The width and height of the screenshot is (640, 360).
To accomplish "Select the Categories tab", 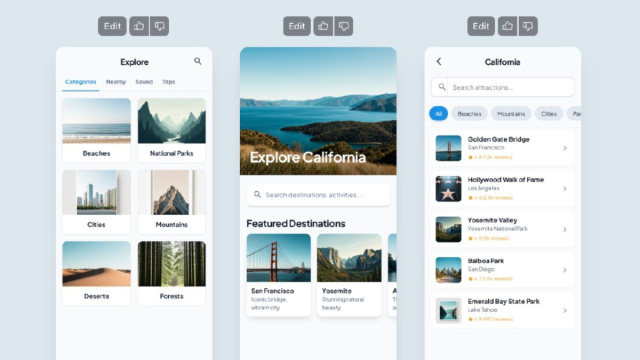I will 80,82.
